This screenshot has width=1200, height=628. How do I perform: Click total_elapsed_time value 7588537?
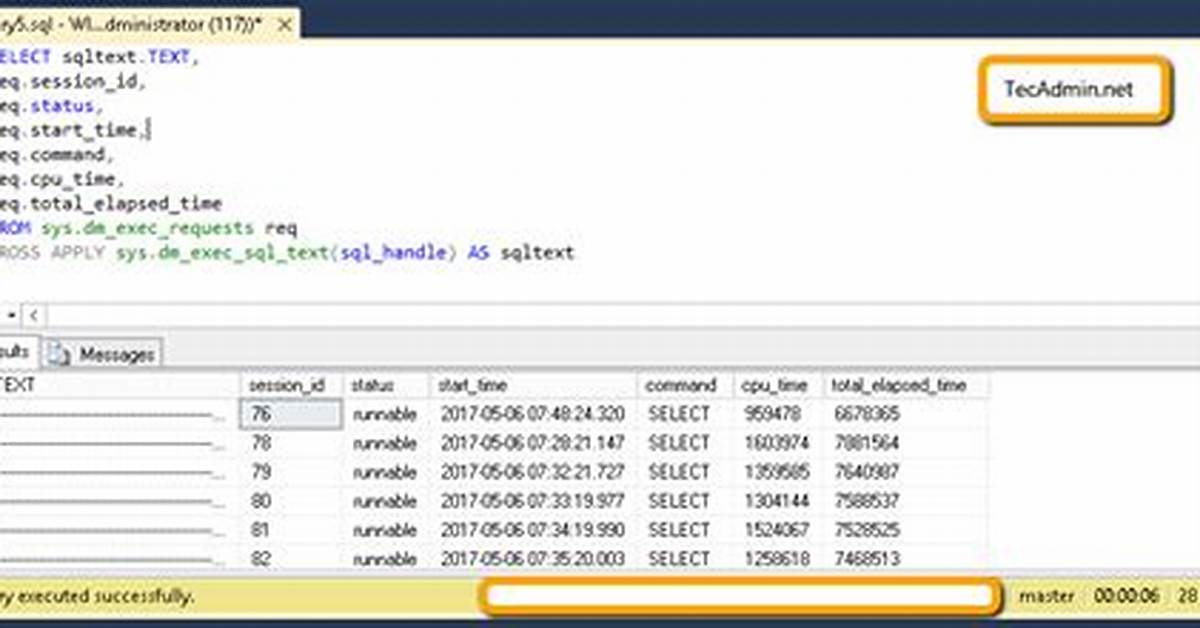866,501
